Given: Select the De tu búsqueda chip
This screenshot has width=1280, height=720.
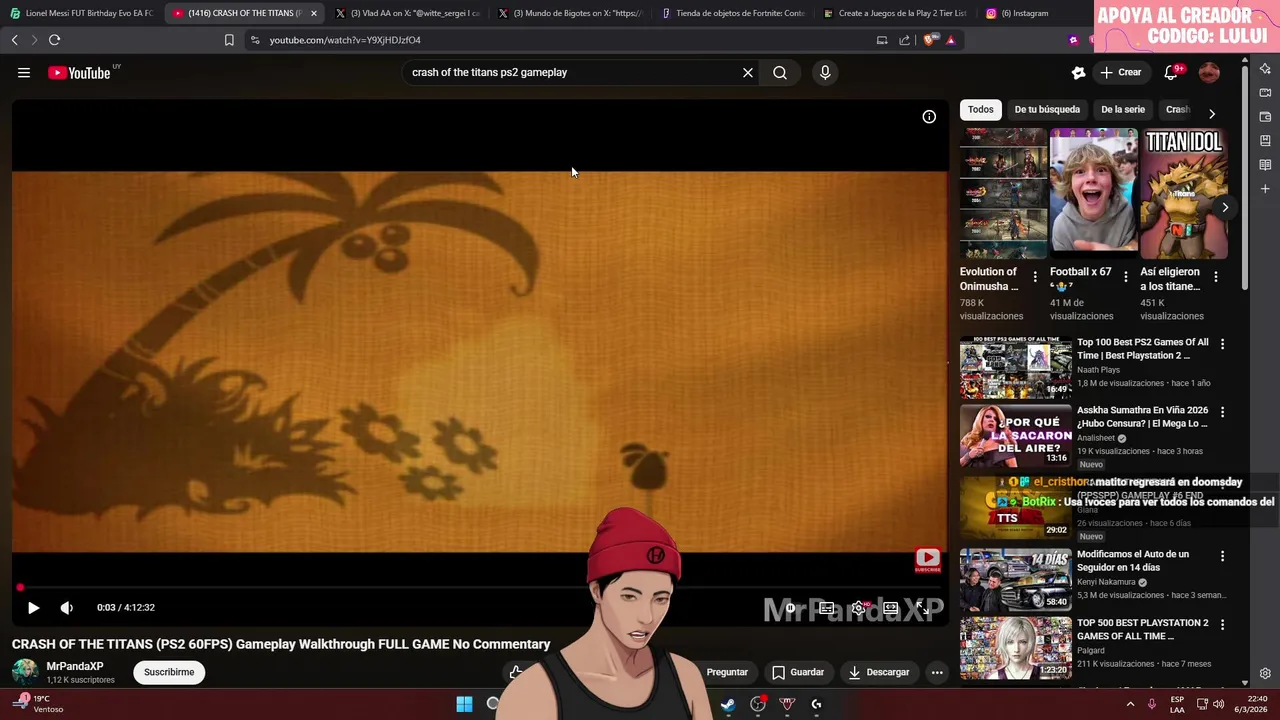Looking at the screenshot, I should point(1047,109).
